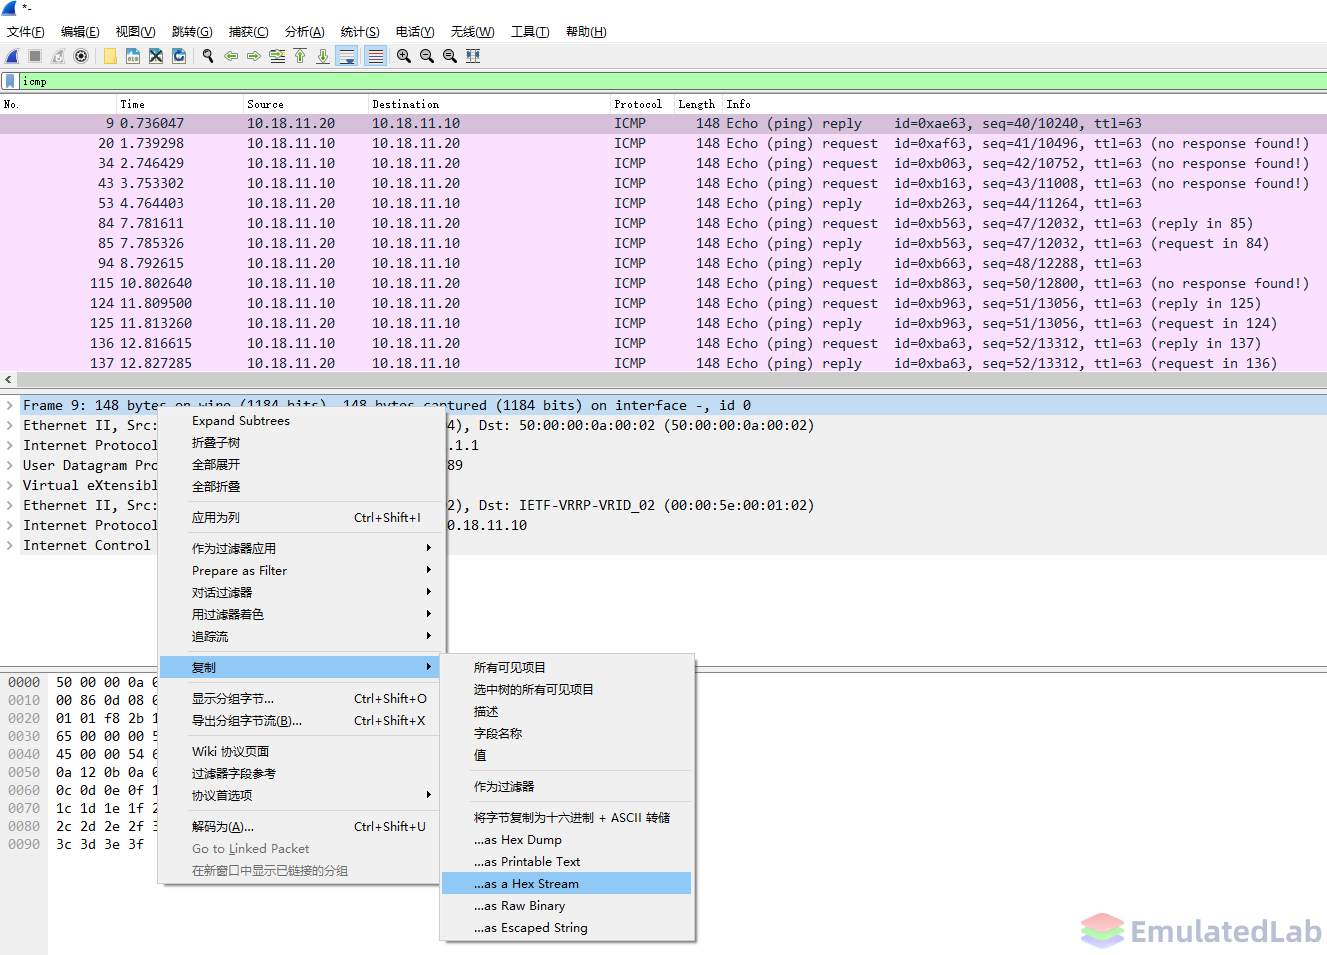Open the 帮助(H) menu
Viewport: 1327px width, 955px height.
[586, 32]
